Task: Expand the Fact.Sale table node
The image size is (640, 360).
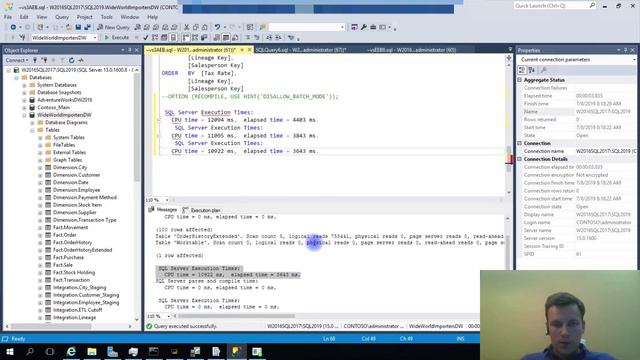Action: (x=40, y=265)
